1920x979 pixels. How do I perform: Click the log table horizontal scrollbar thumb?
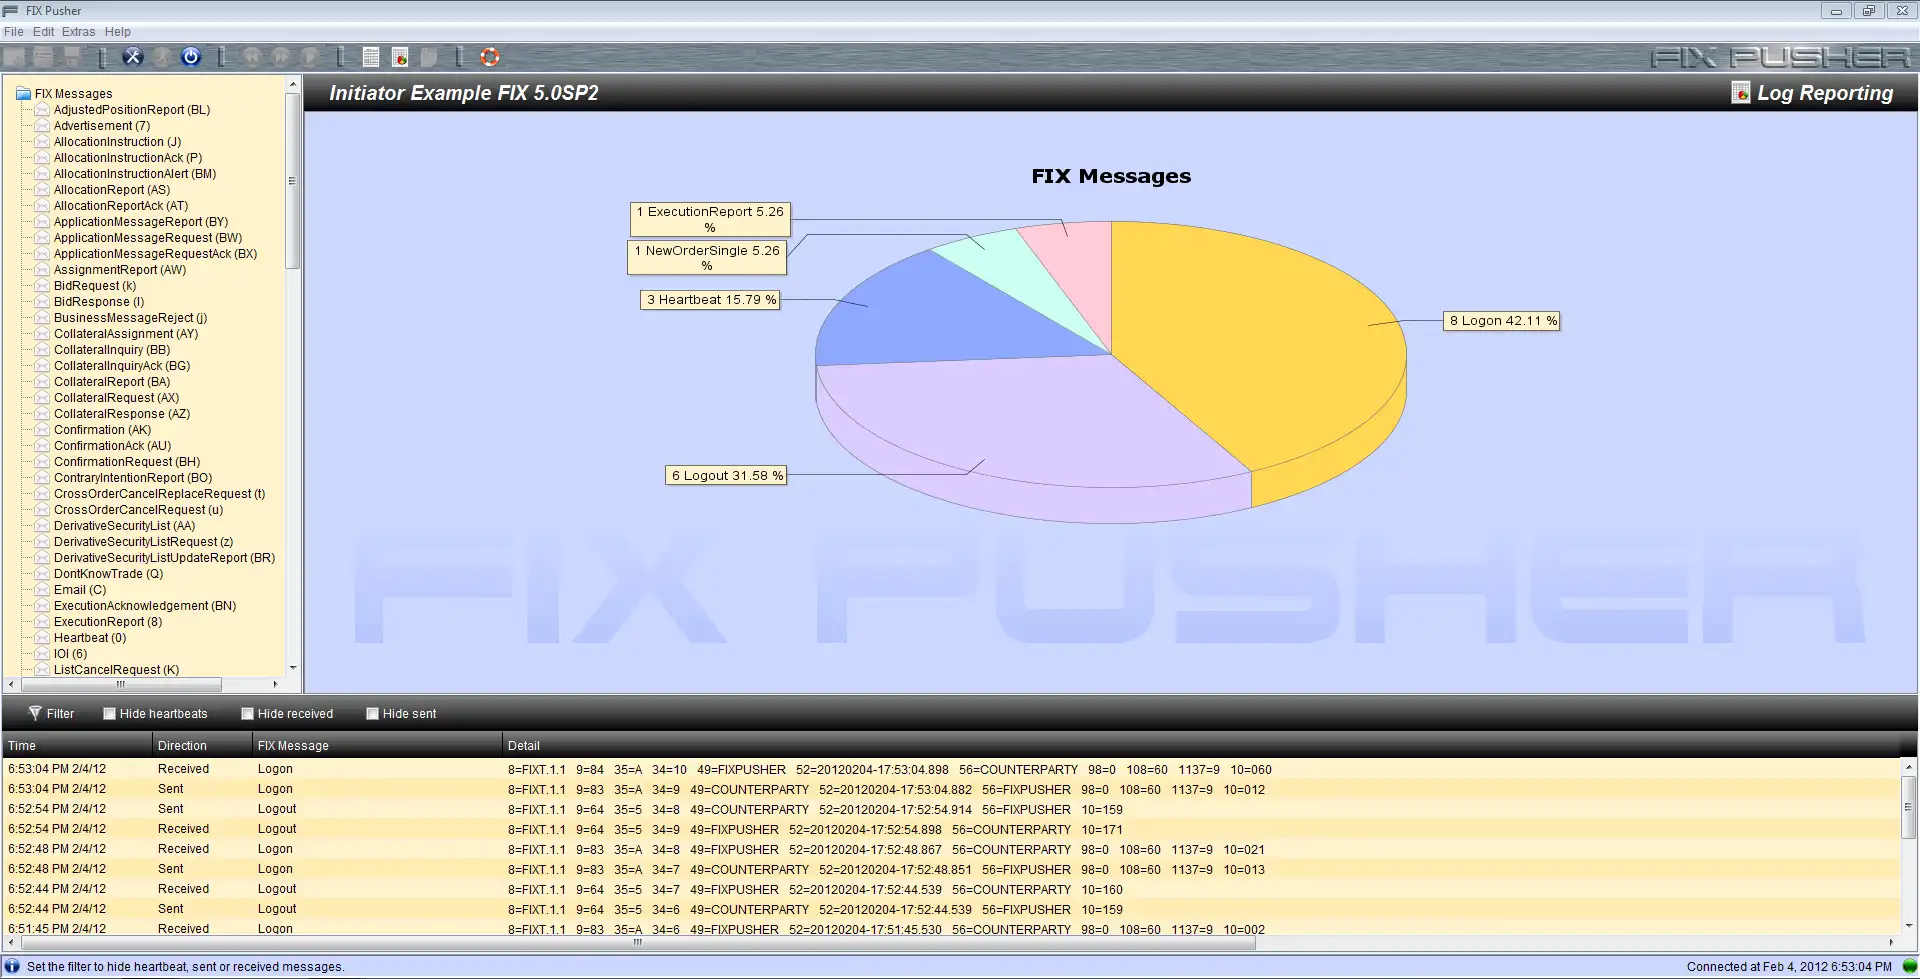click(x=637, y=942)
